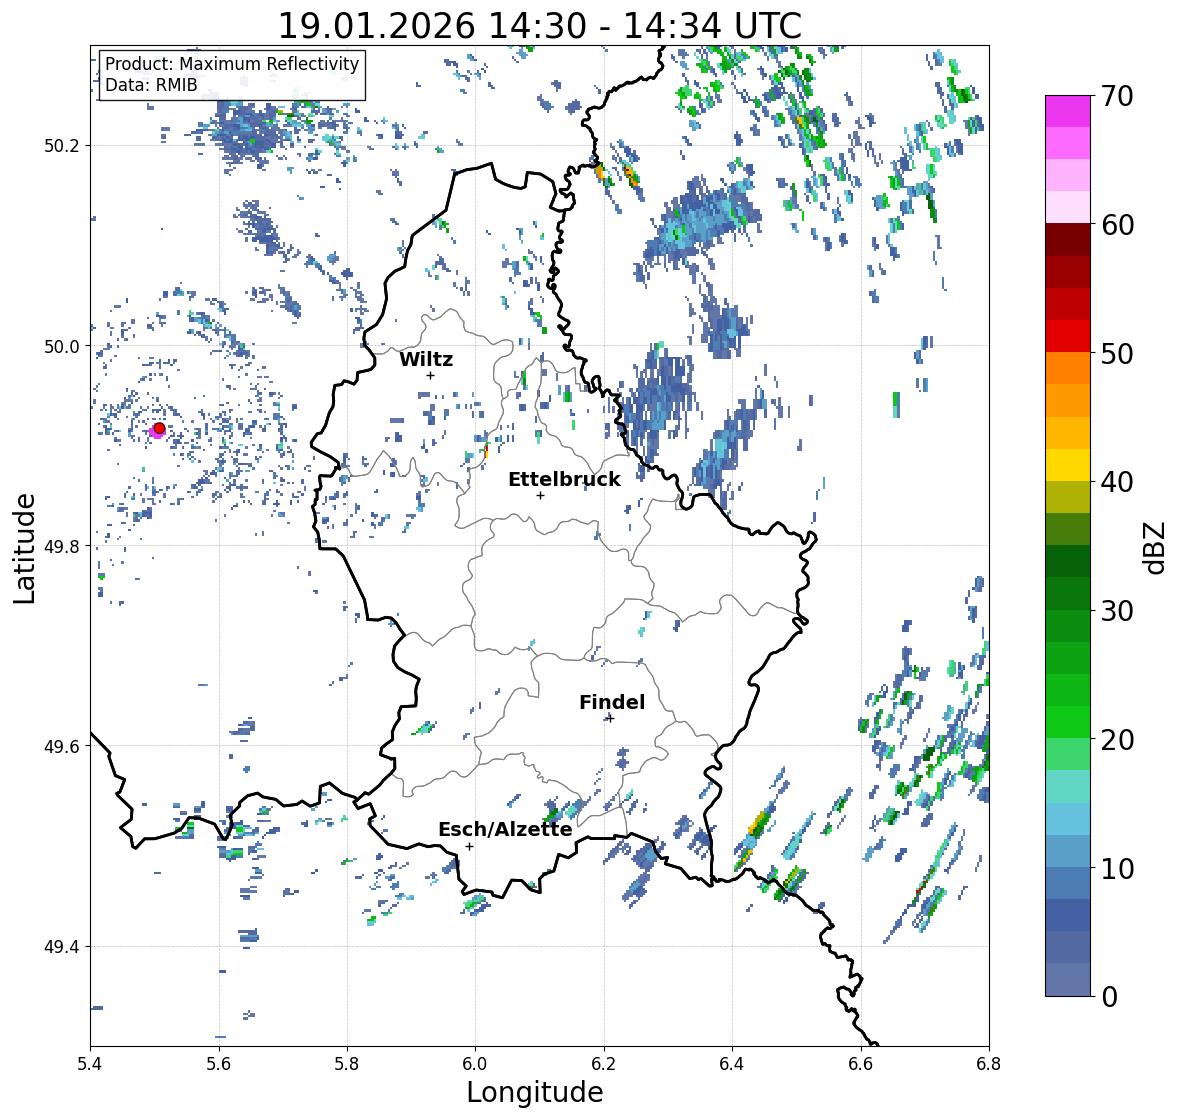This screenshot has width=1179, height=1117.
Task: Click the 'Data: RMIB' legend text
Action: click(x=151, y=85)
